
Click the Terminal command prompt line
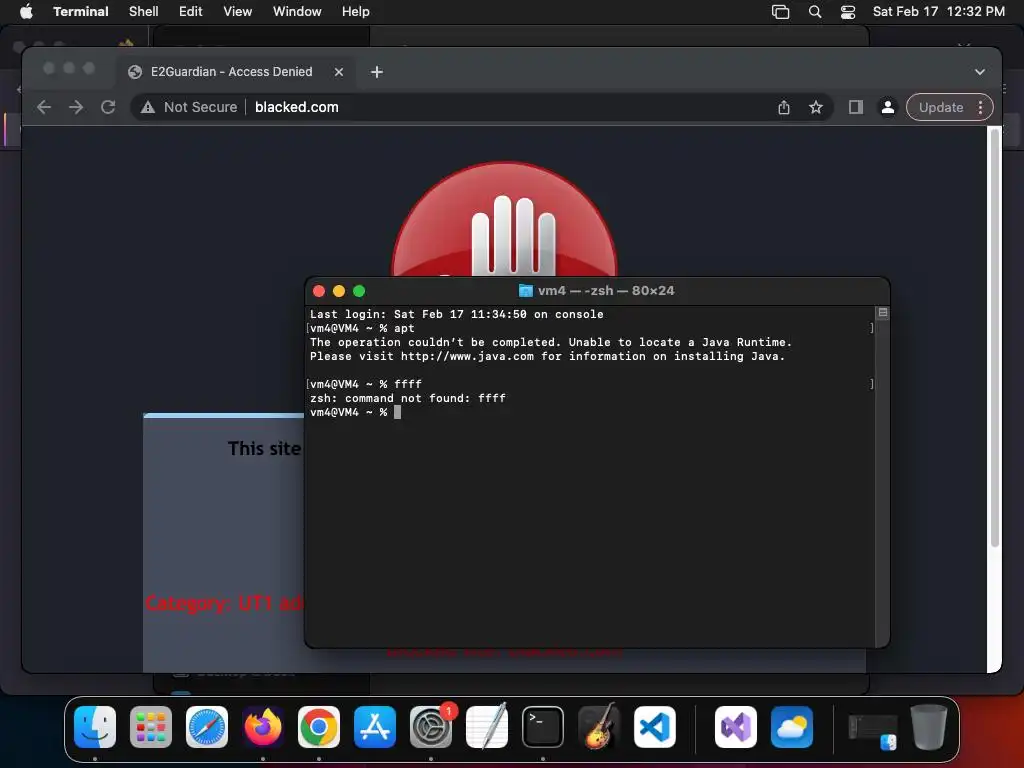[x=356, y=412]
